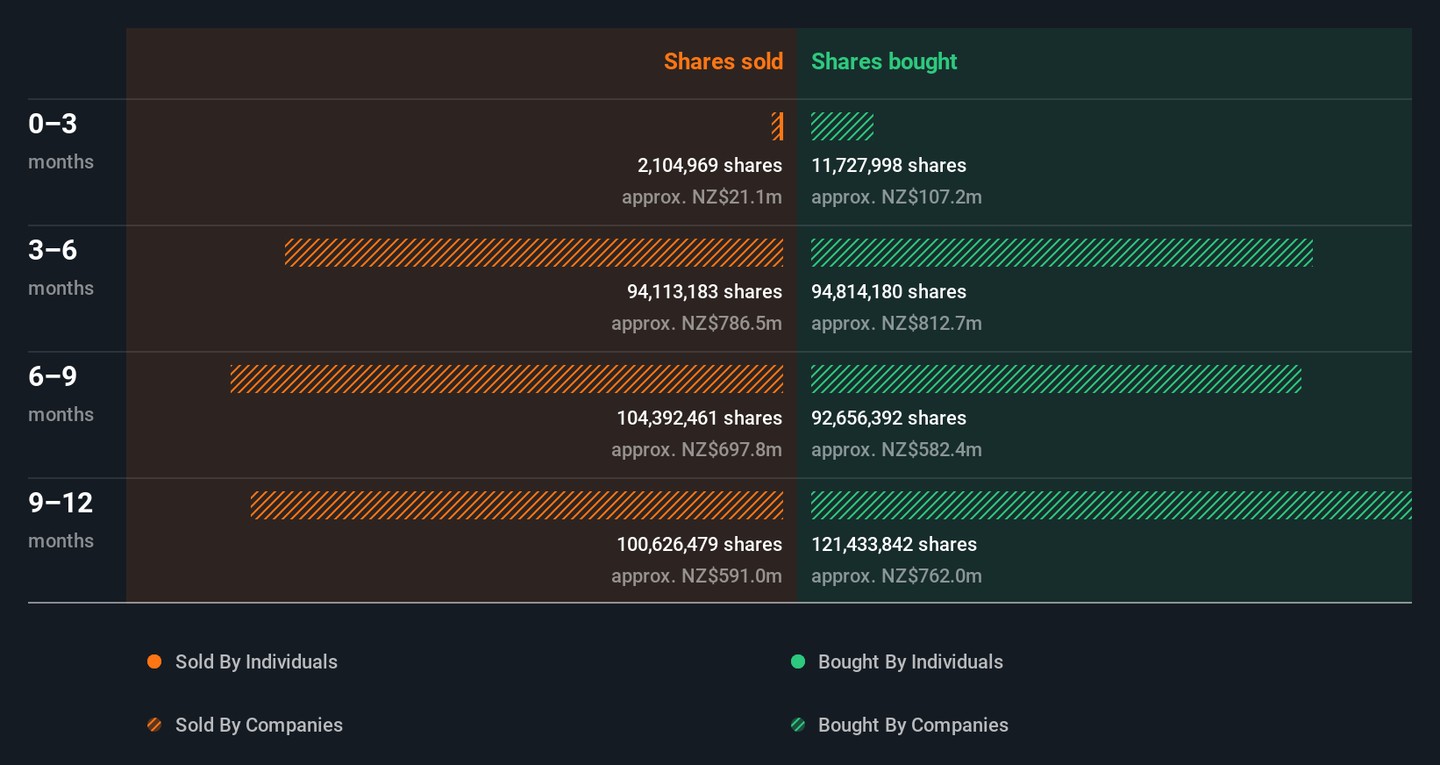Click the 94,814,180 shares value
Image resolution: width=1440 pixels, height=765 pixels.
coord(888,292)
